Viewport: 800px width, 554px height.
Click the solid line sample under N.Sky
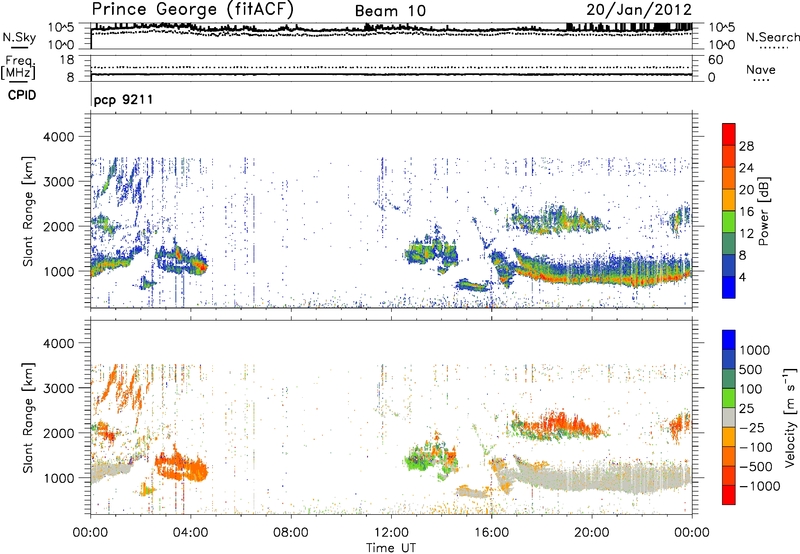pyautogui.click(x=19, y=47)
